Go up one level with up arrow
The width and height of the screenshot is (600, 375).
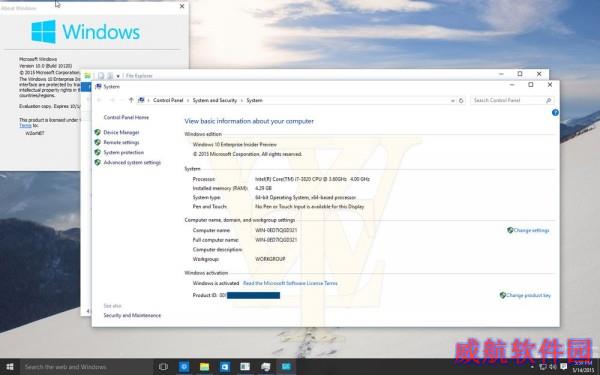coord(131,100)
